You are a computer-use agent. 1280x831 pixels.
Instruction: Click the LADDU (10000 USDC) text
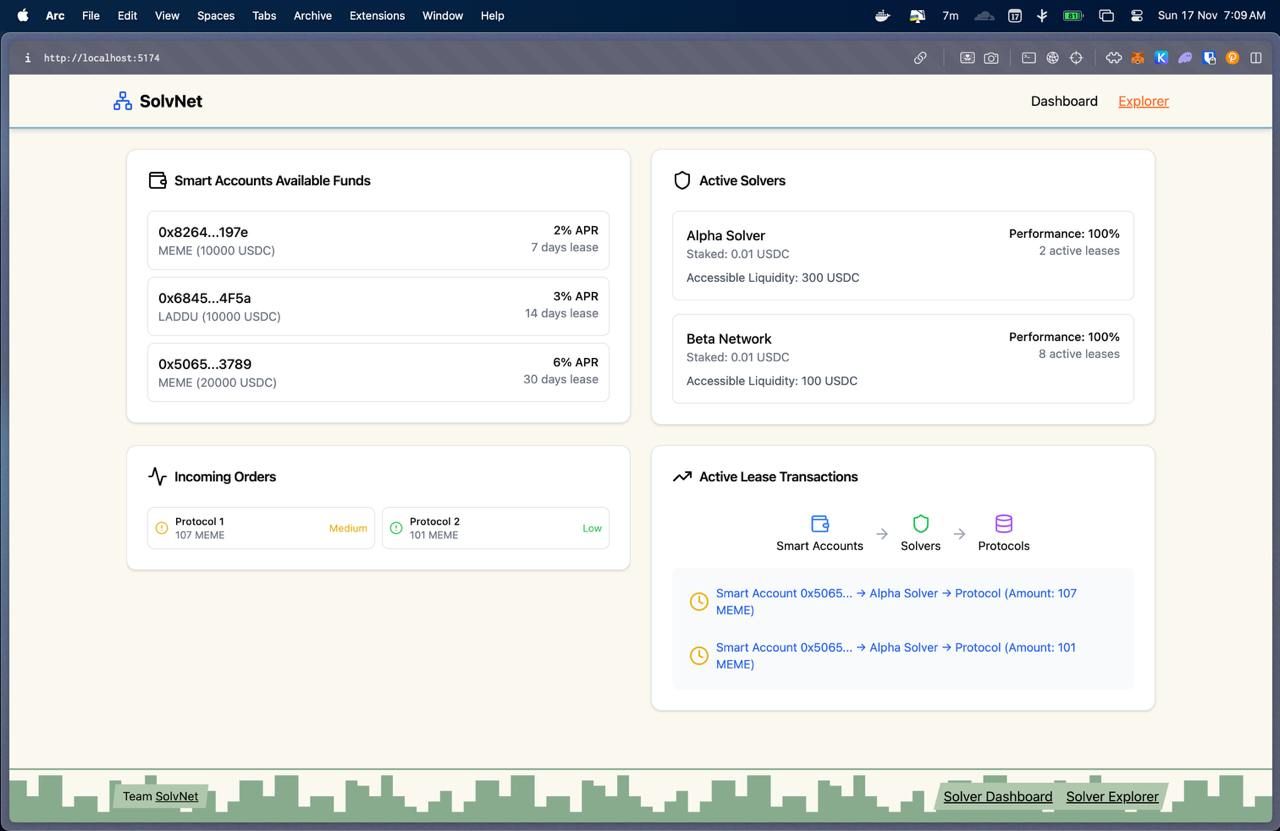coord(219,316)
